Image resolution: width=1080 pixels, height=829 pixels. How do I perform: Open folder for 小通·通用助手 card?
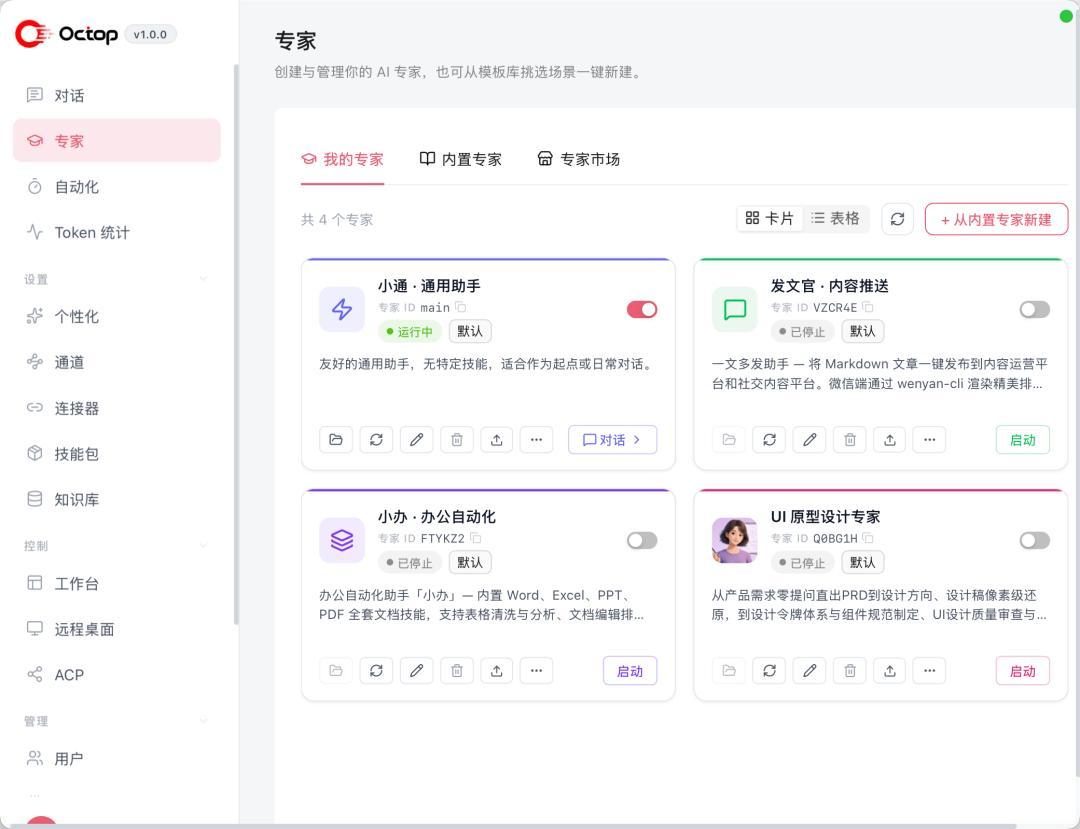tap(336, 439)
